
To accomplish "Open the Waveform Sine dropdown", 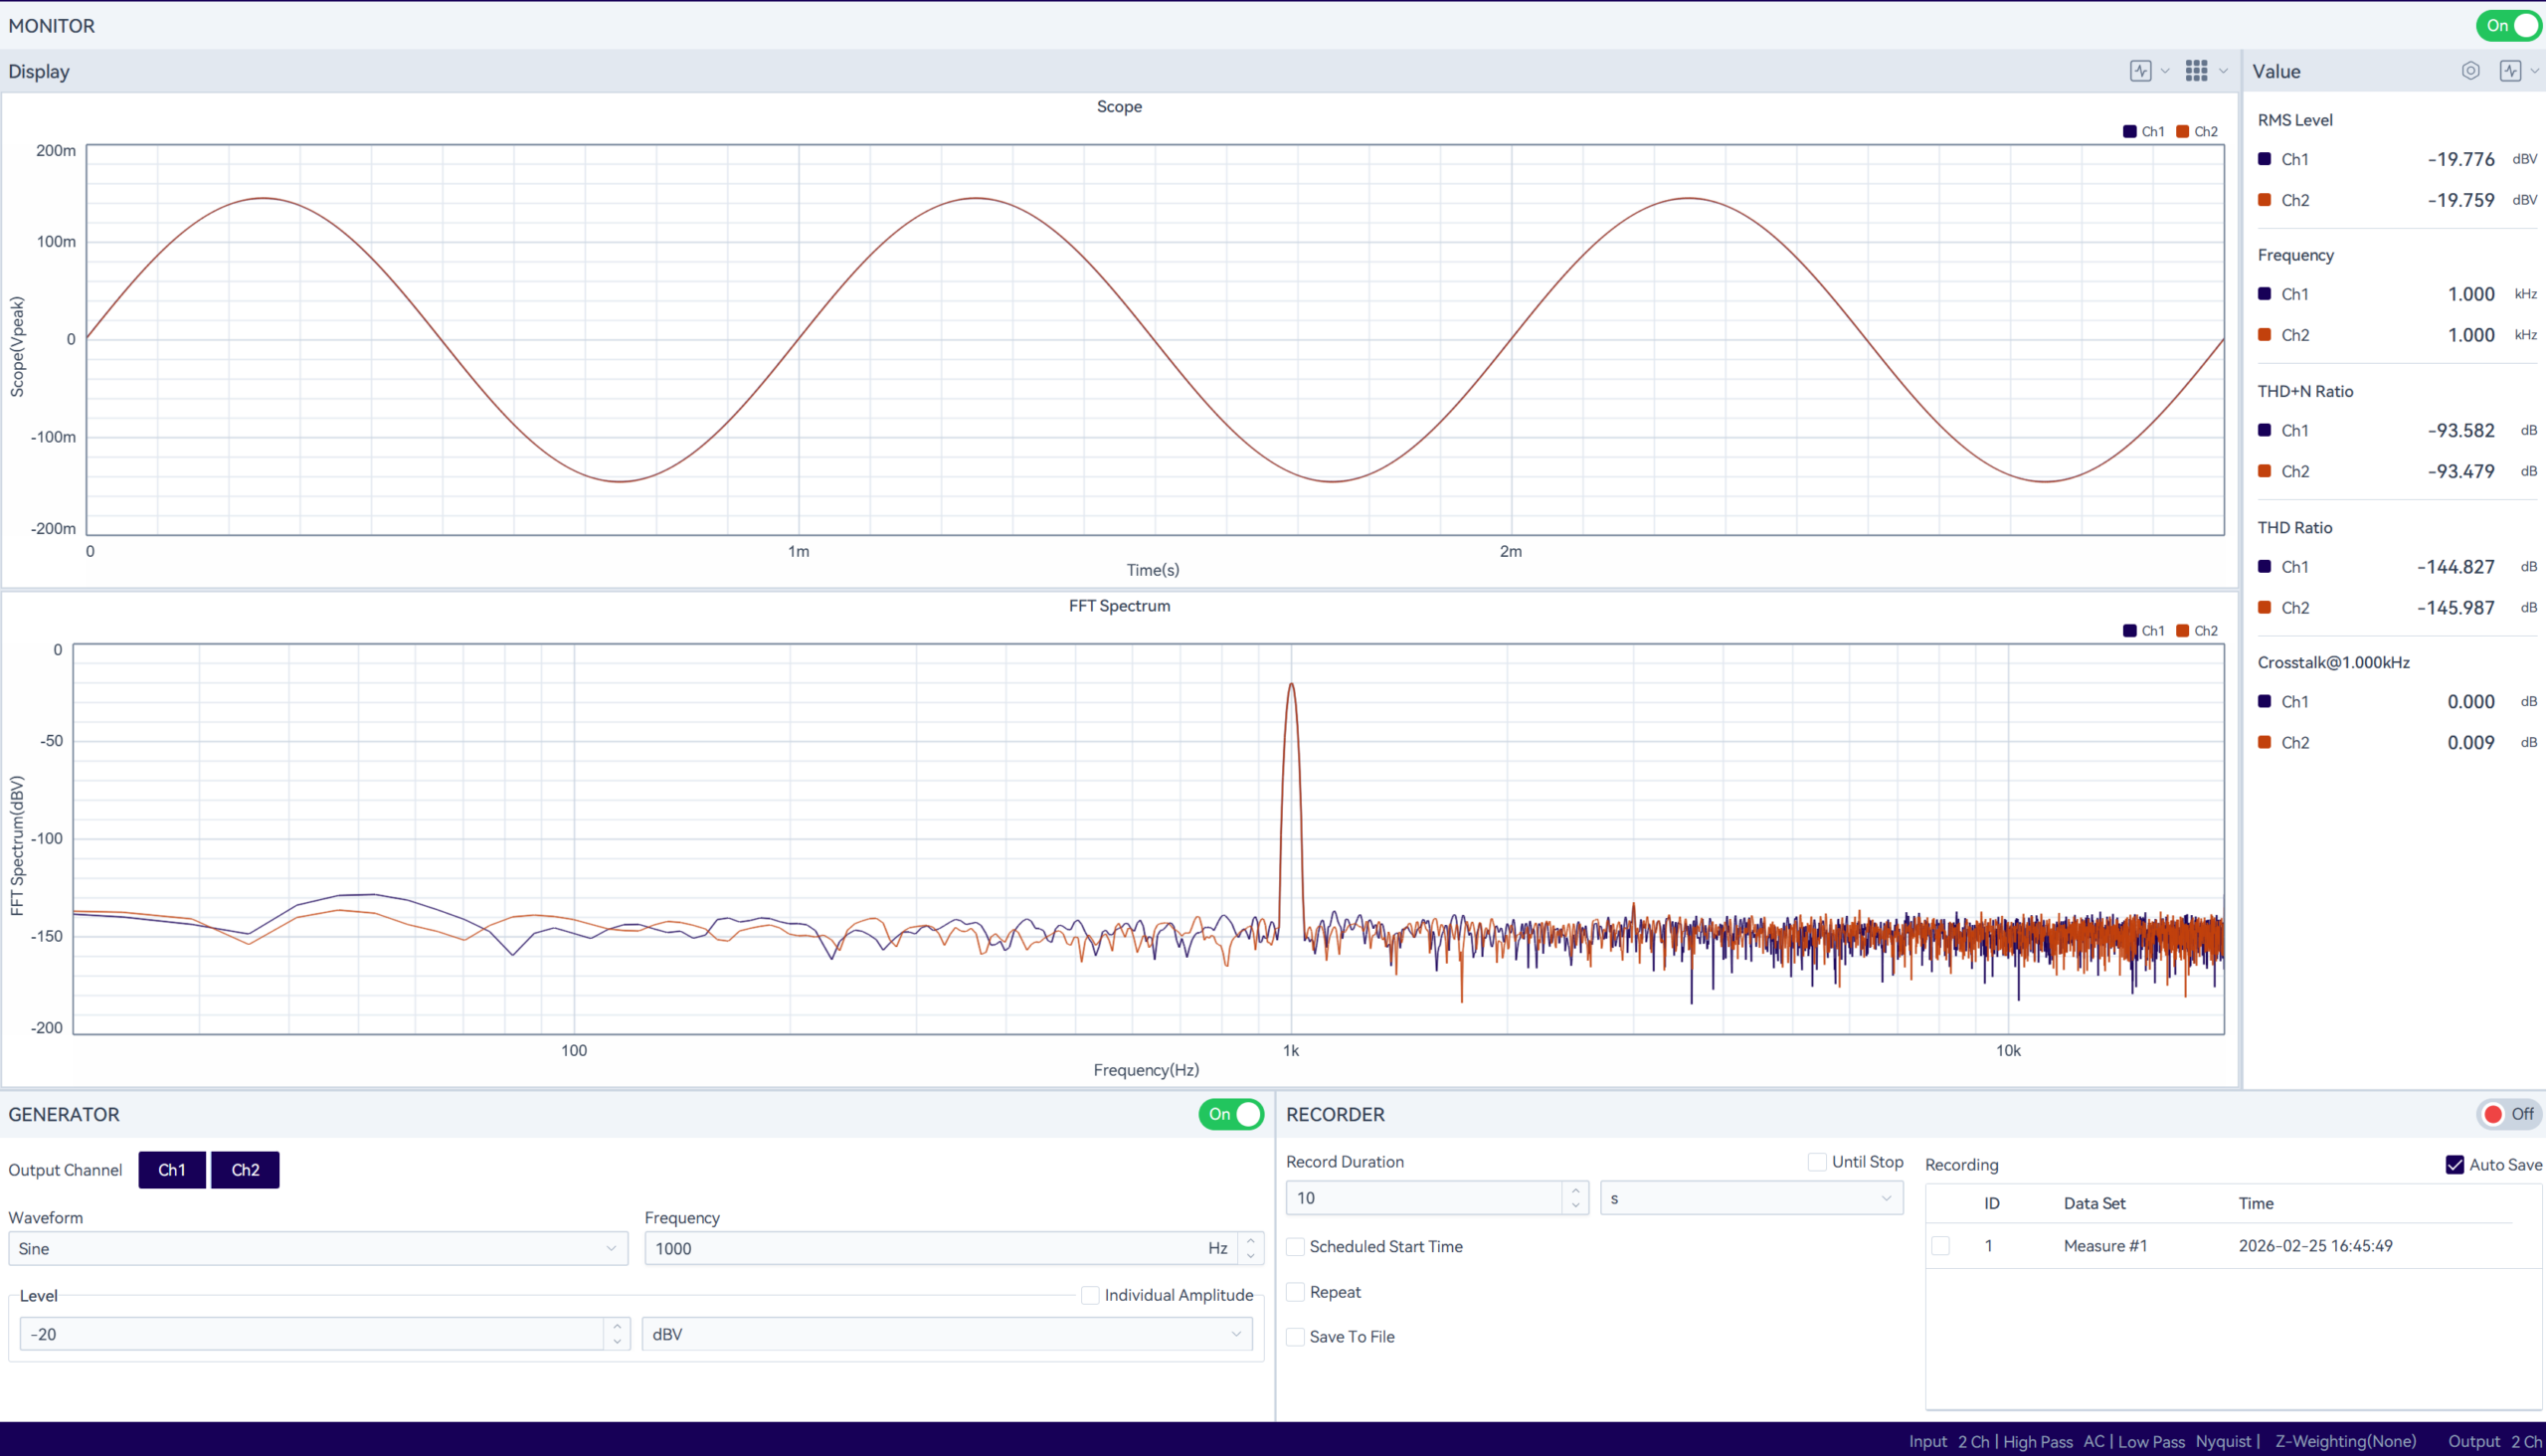I will click(x=317, y=1249).
